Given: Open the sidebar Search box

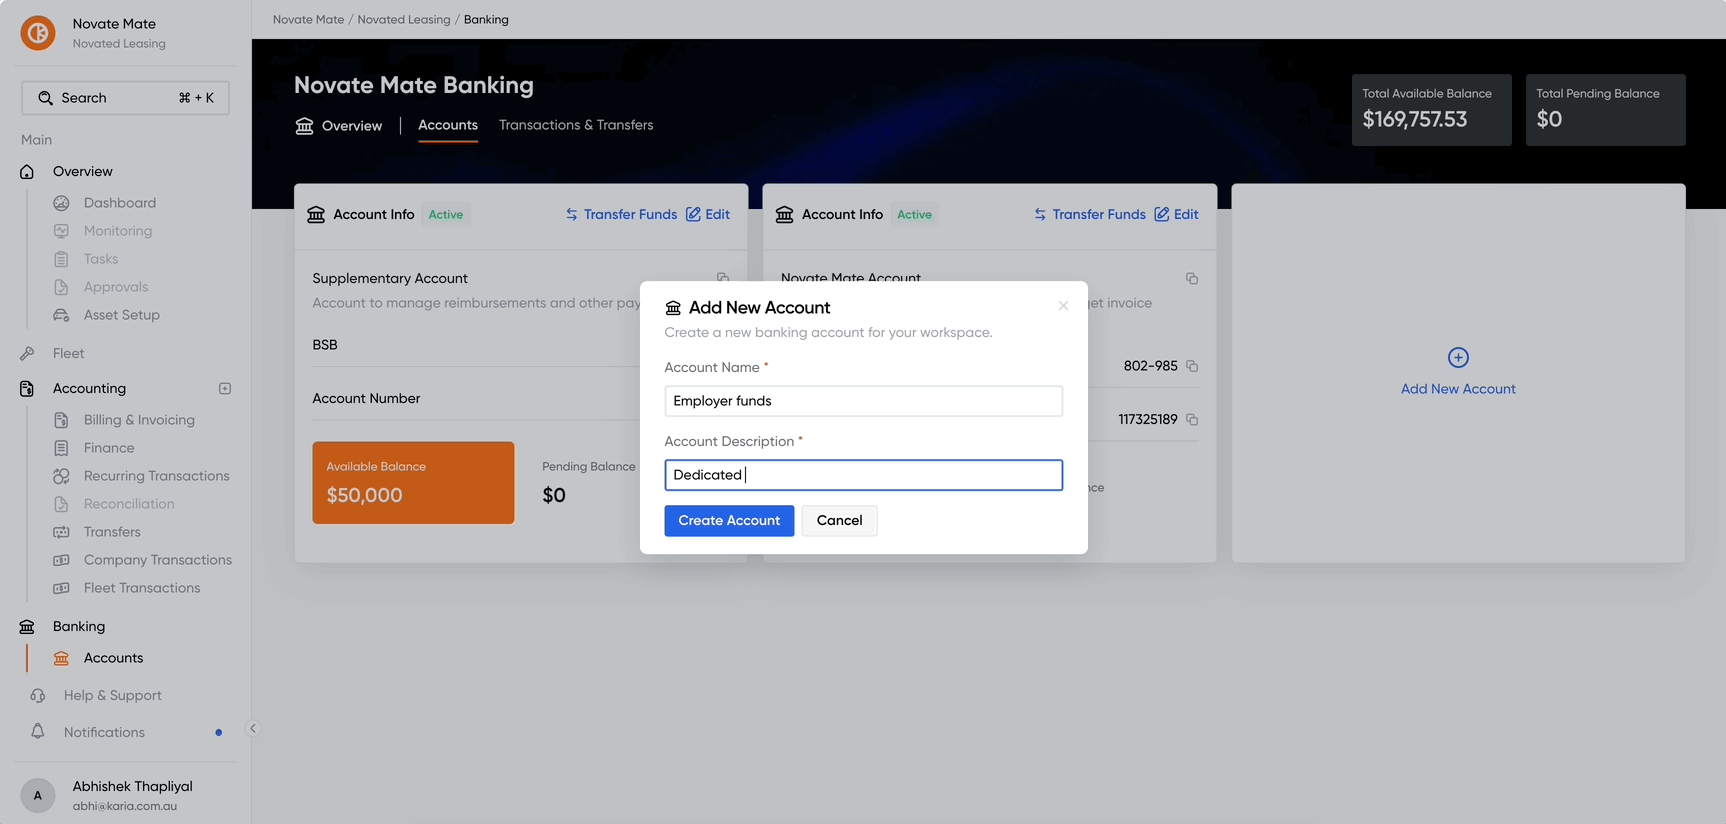Looking at the screenshot, I should [125, 98].
